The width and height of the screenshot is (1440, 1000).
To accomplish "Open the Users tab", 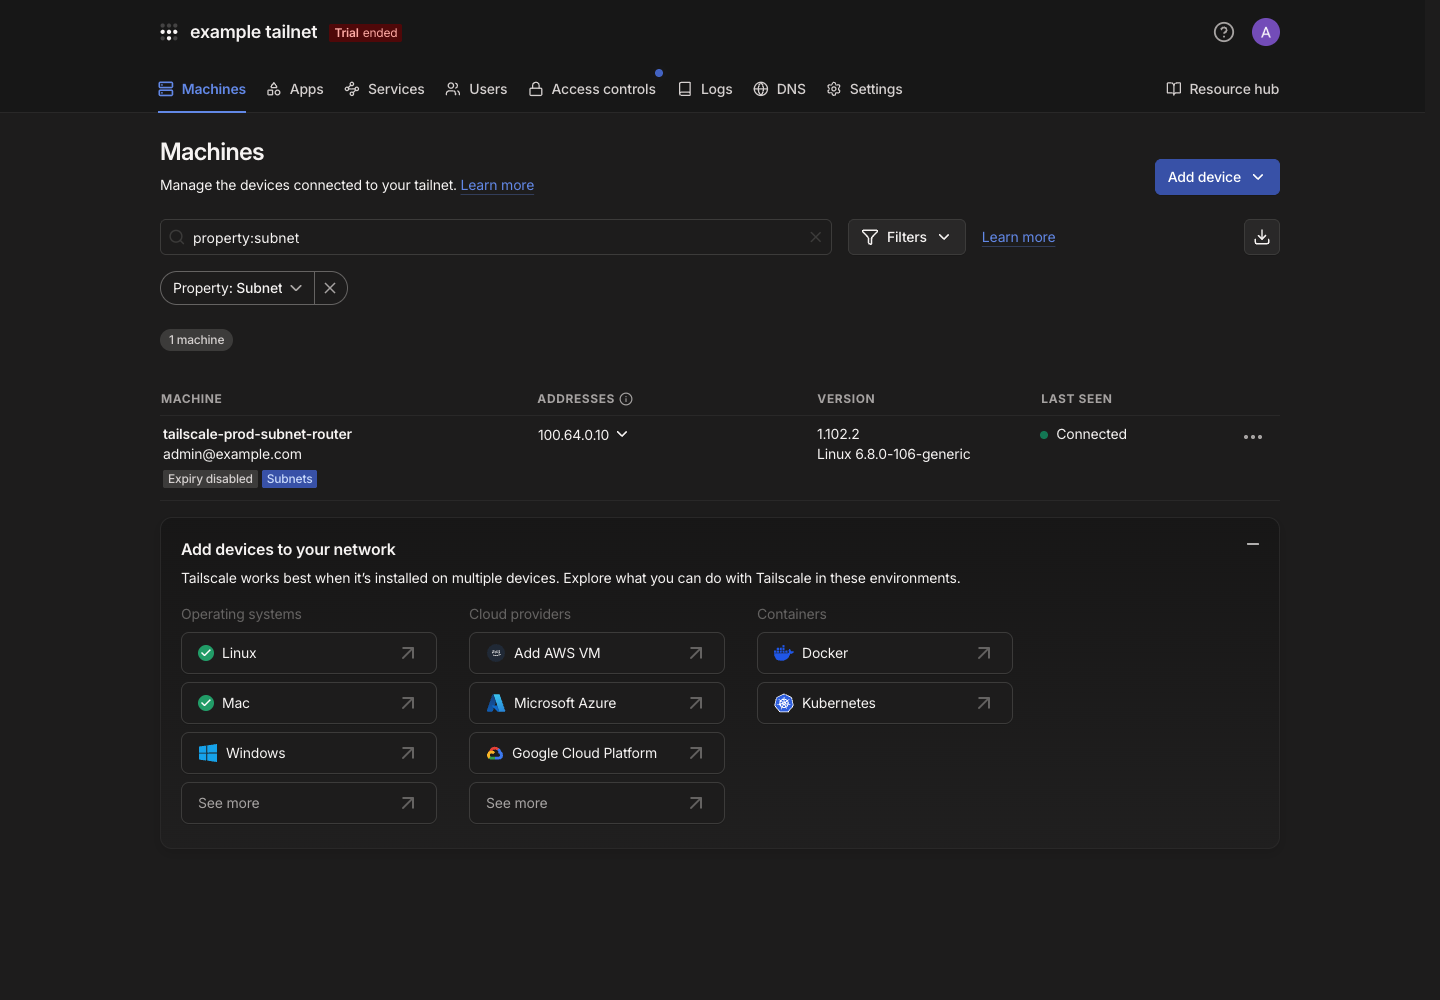I will pyautogui.click(x=476, y=89).
